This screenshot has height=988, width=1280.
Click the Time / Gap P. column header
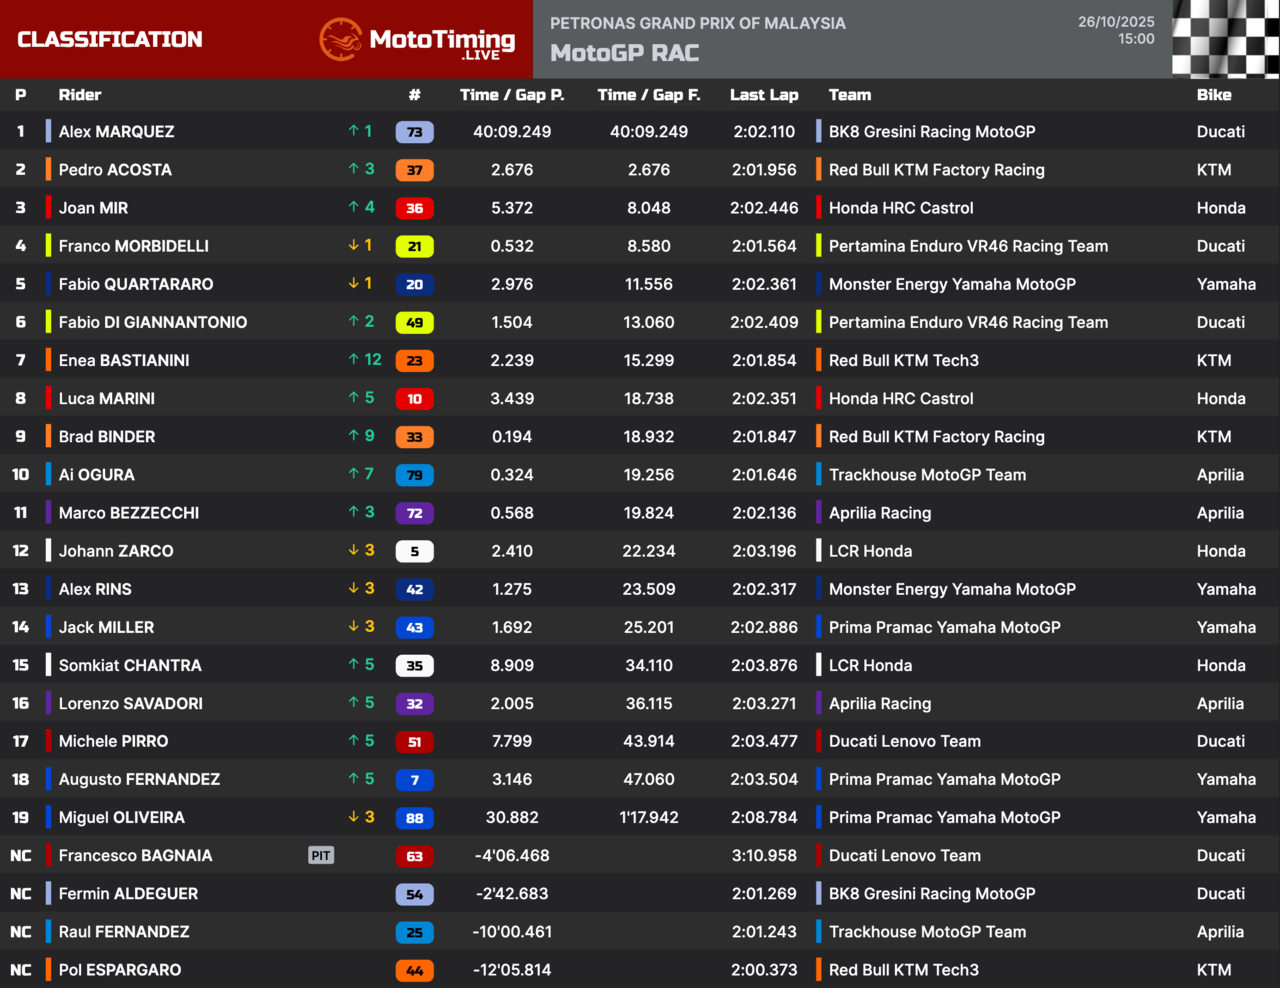tap(512, 95)
